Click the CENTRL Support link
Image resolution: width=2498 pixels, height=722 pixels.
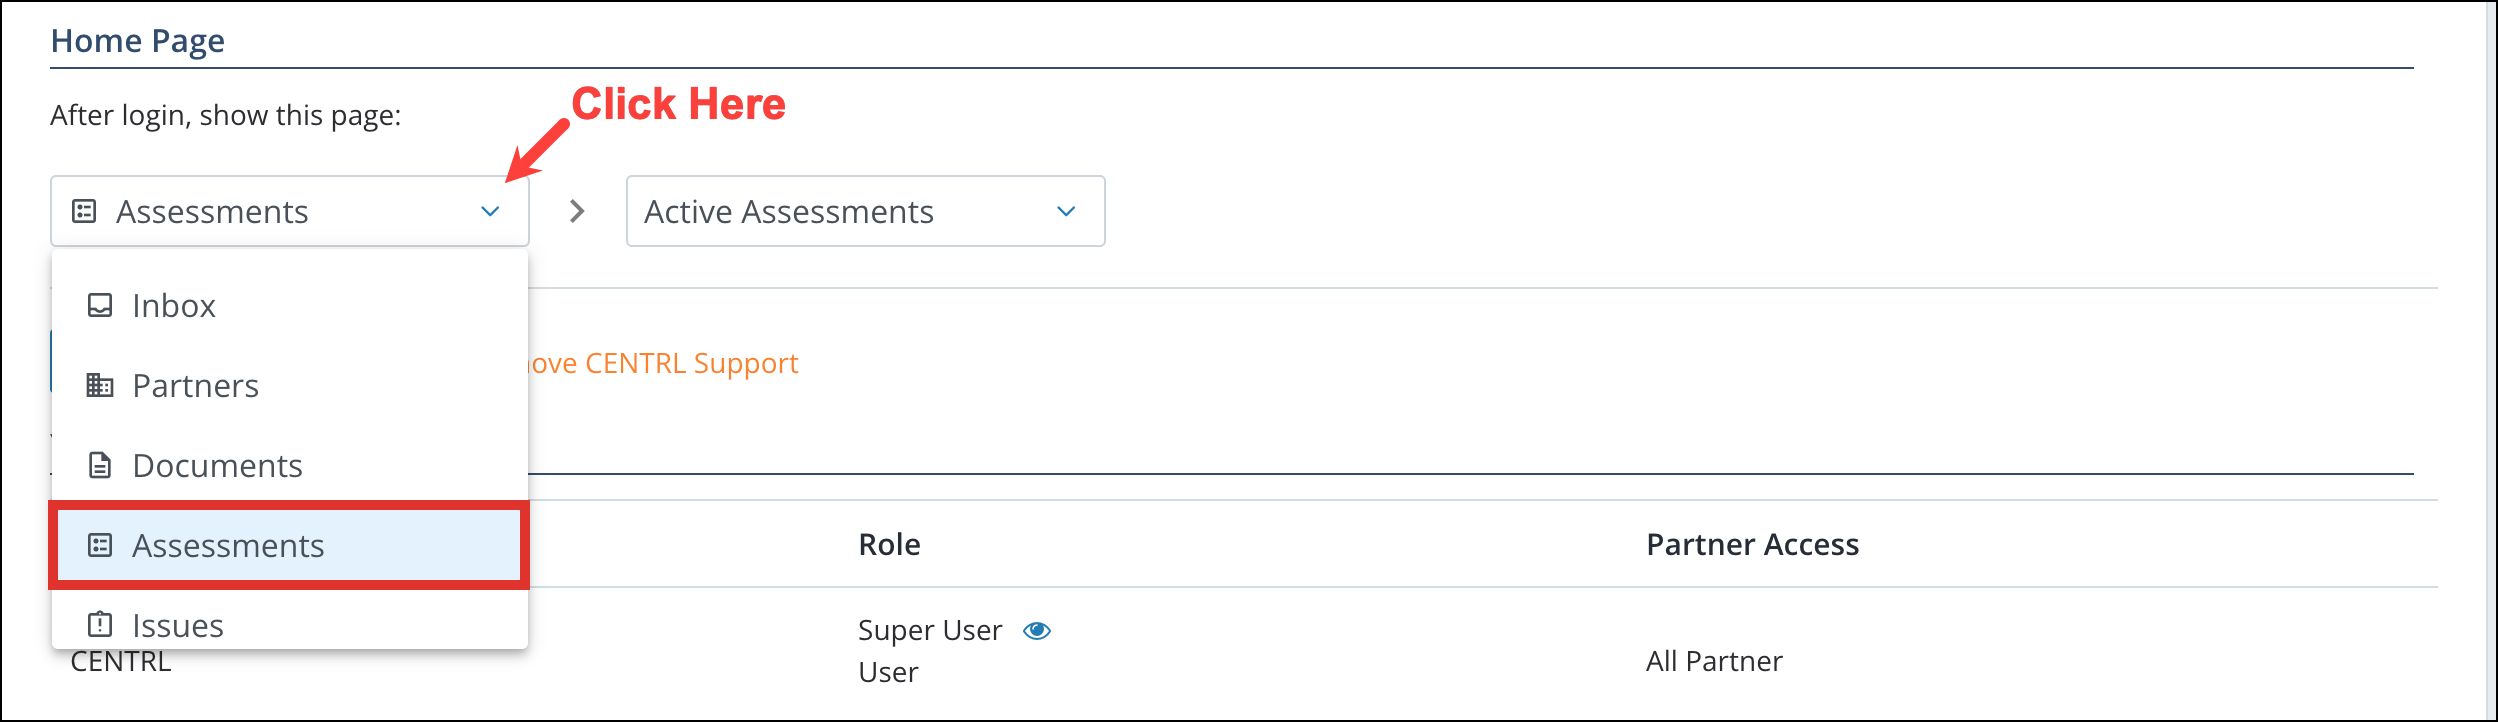660,363
